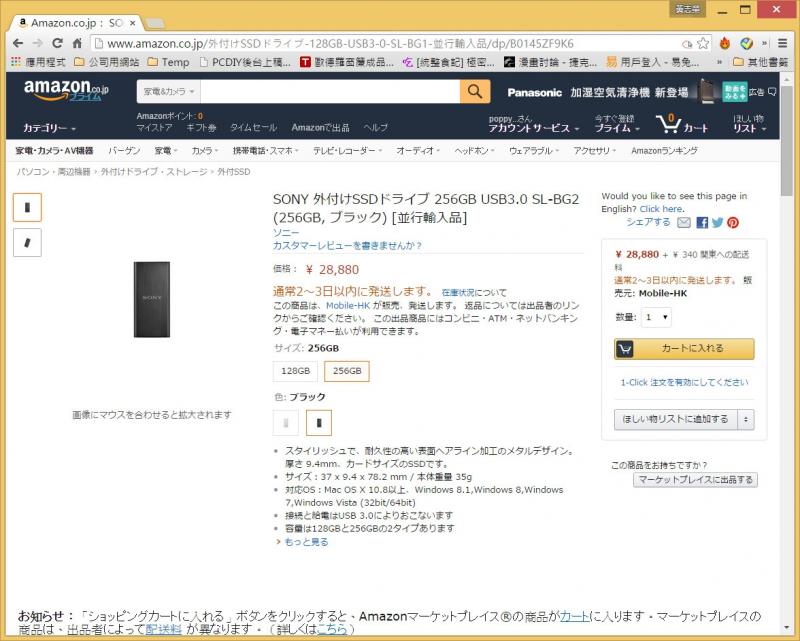Open the browser home page icon

[77, 43]
